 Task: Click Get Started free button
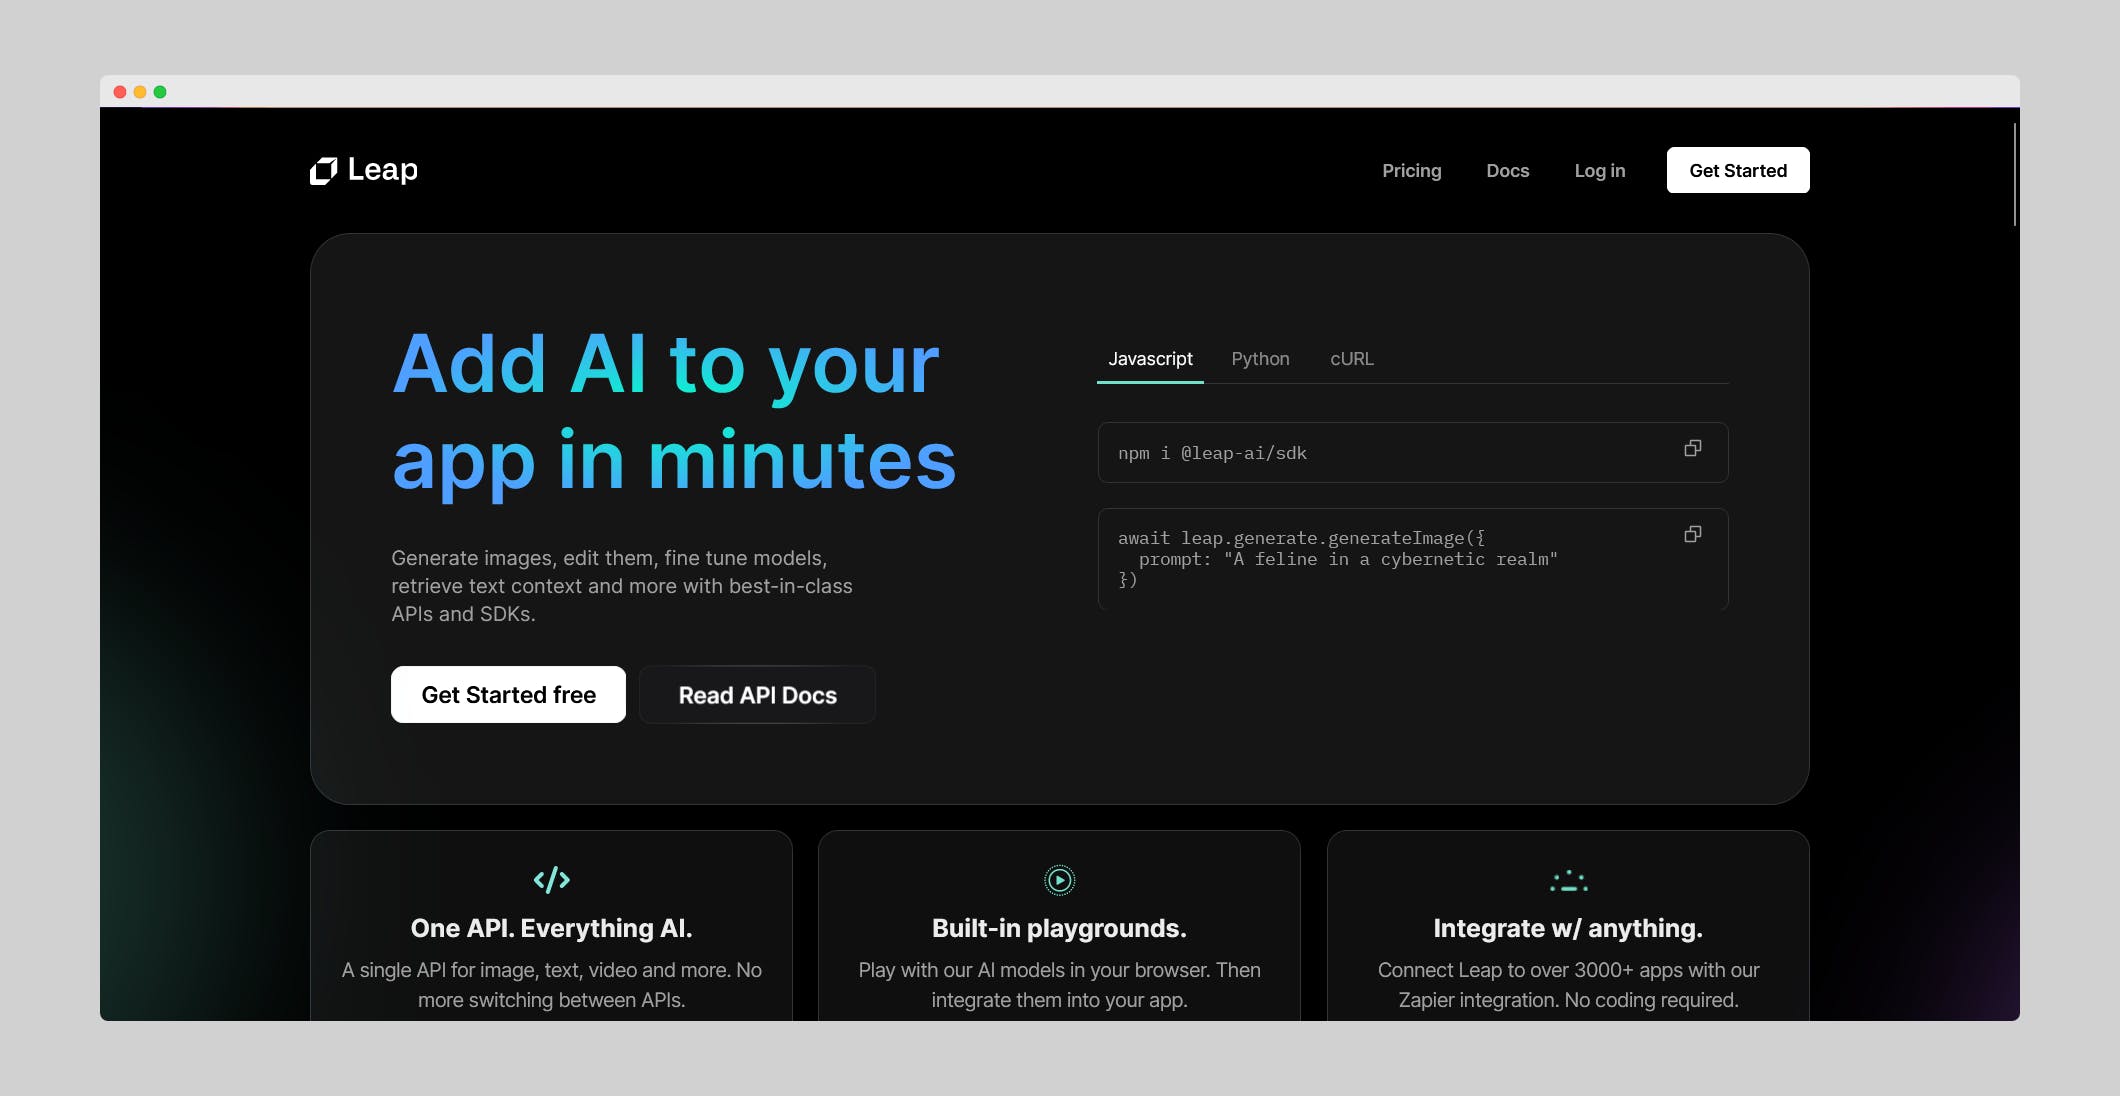(508, 695)
